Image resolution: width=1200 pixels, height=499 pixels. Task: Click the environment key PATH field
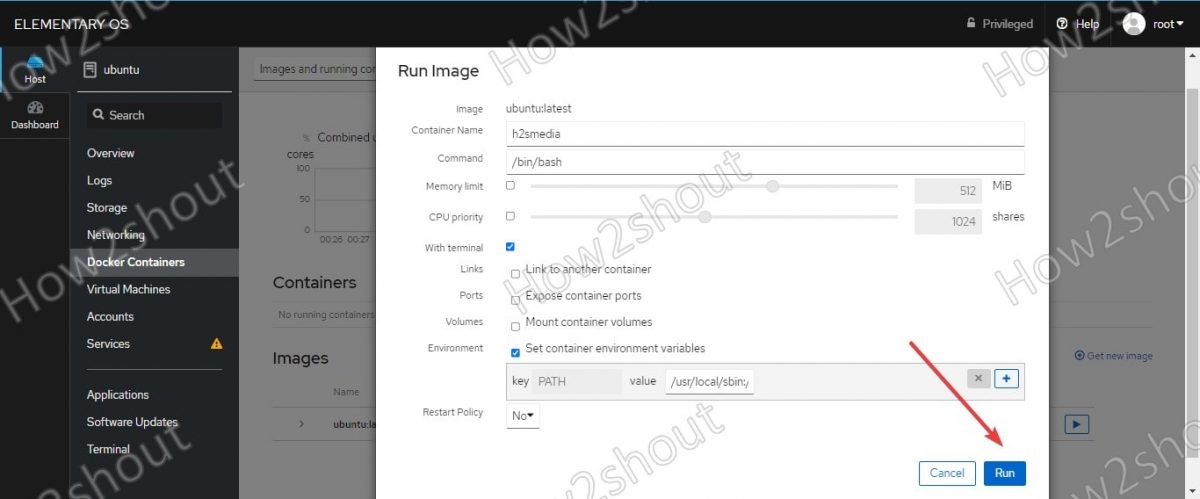(x=577, y=381)
